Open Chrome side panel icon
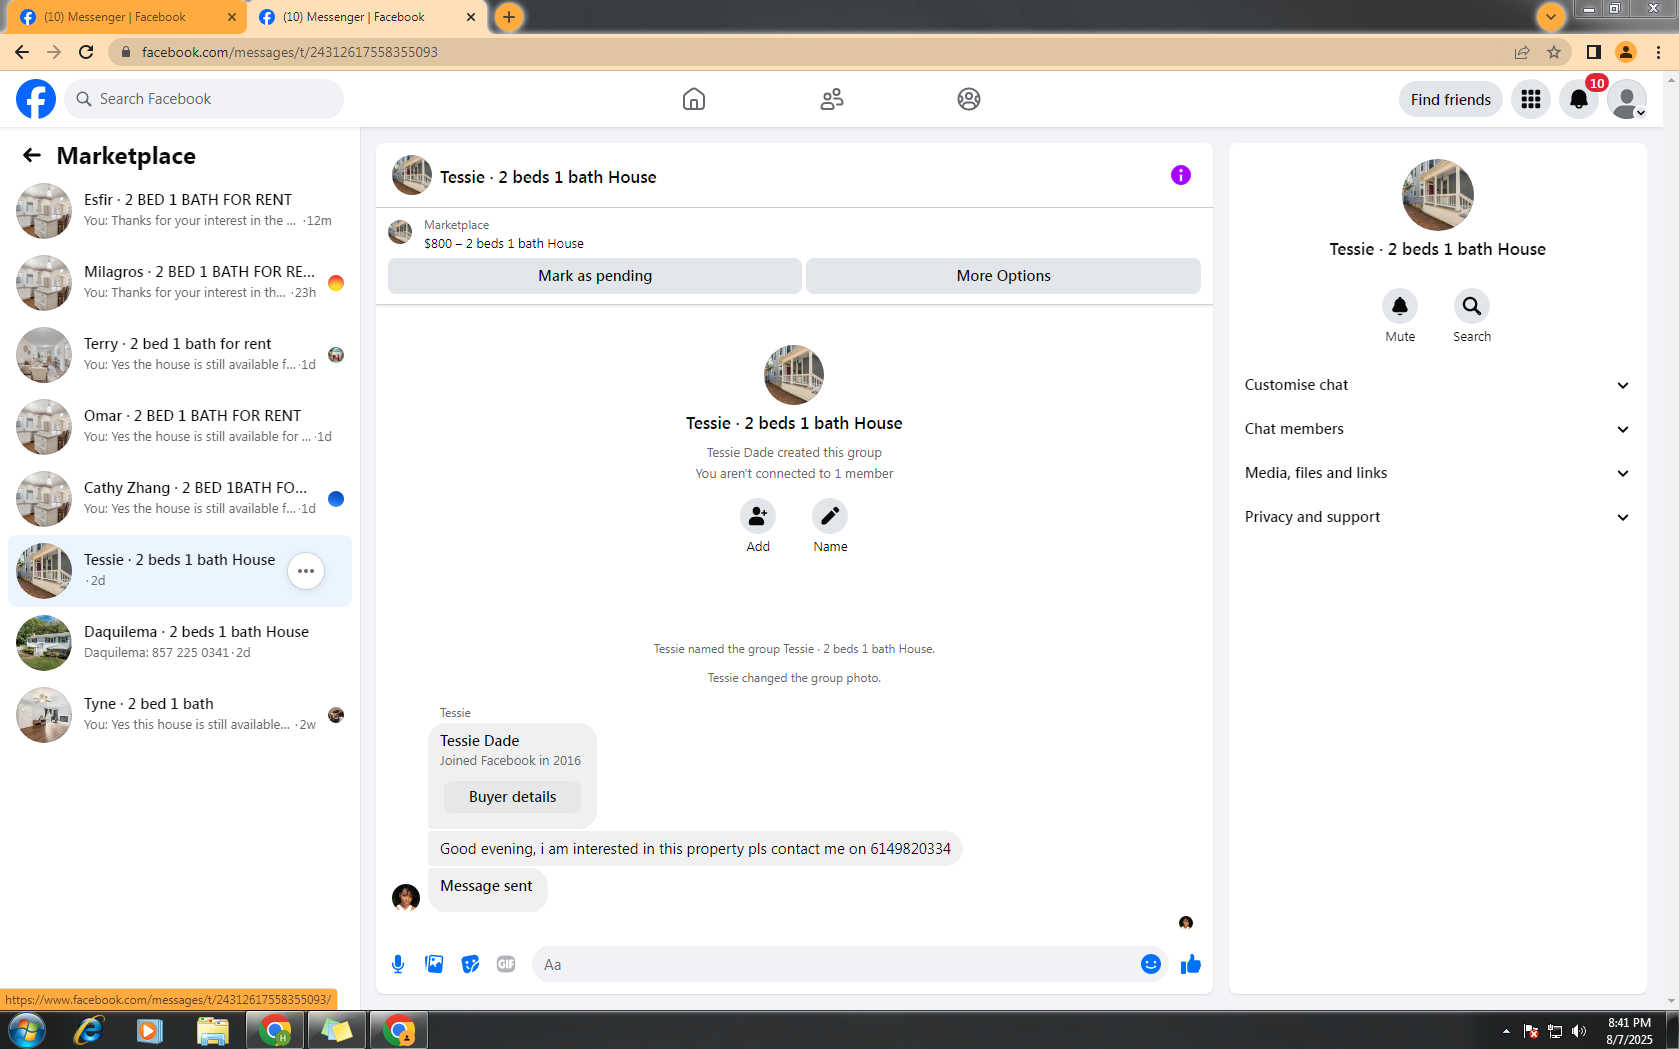Viewport: 1679px width, 1049px height. 1594,52
